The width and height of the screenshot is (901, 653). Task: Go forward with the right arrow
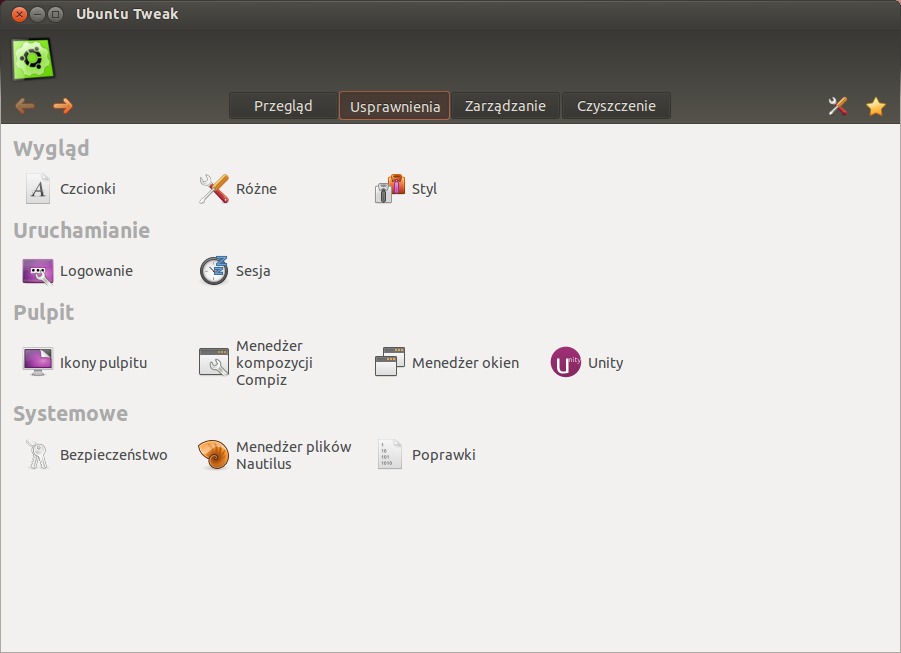pos(63,106)
